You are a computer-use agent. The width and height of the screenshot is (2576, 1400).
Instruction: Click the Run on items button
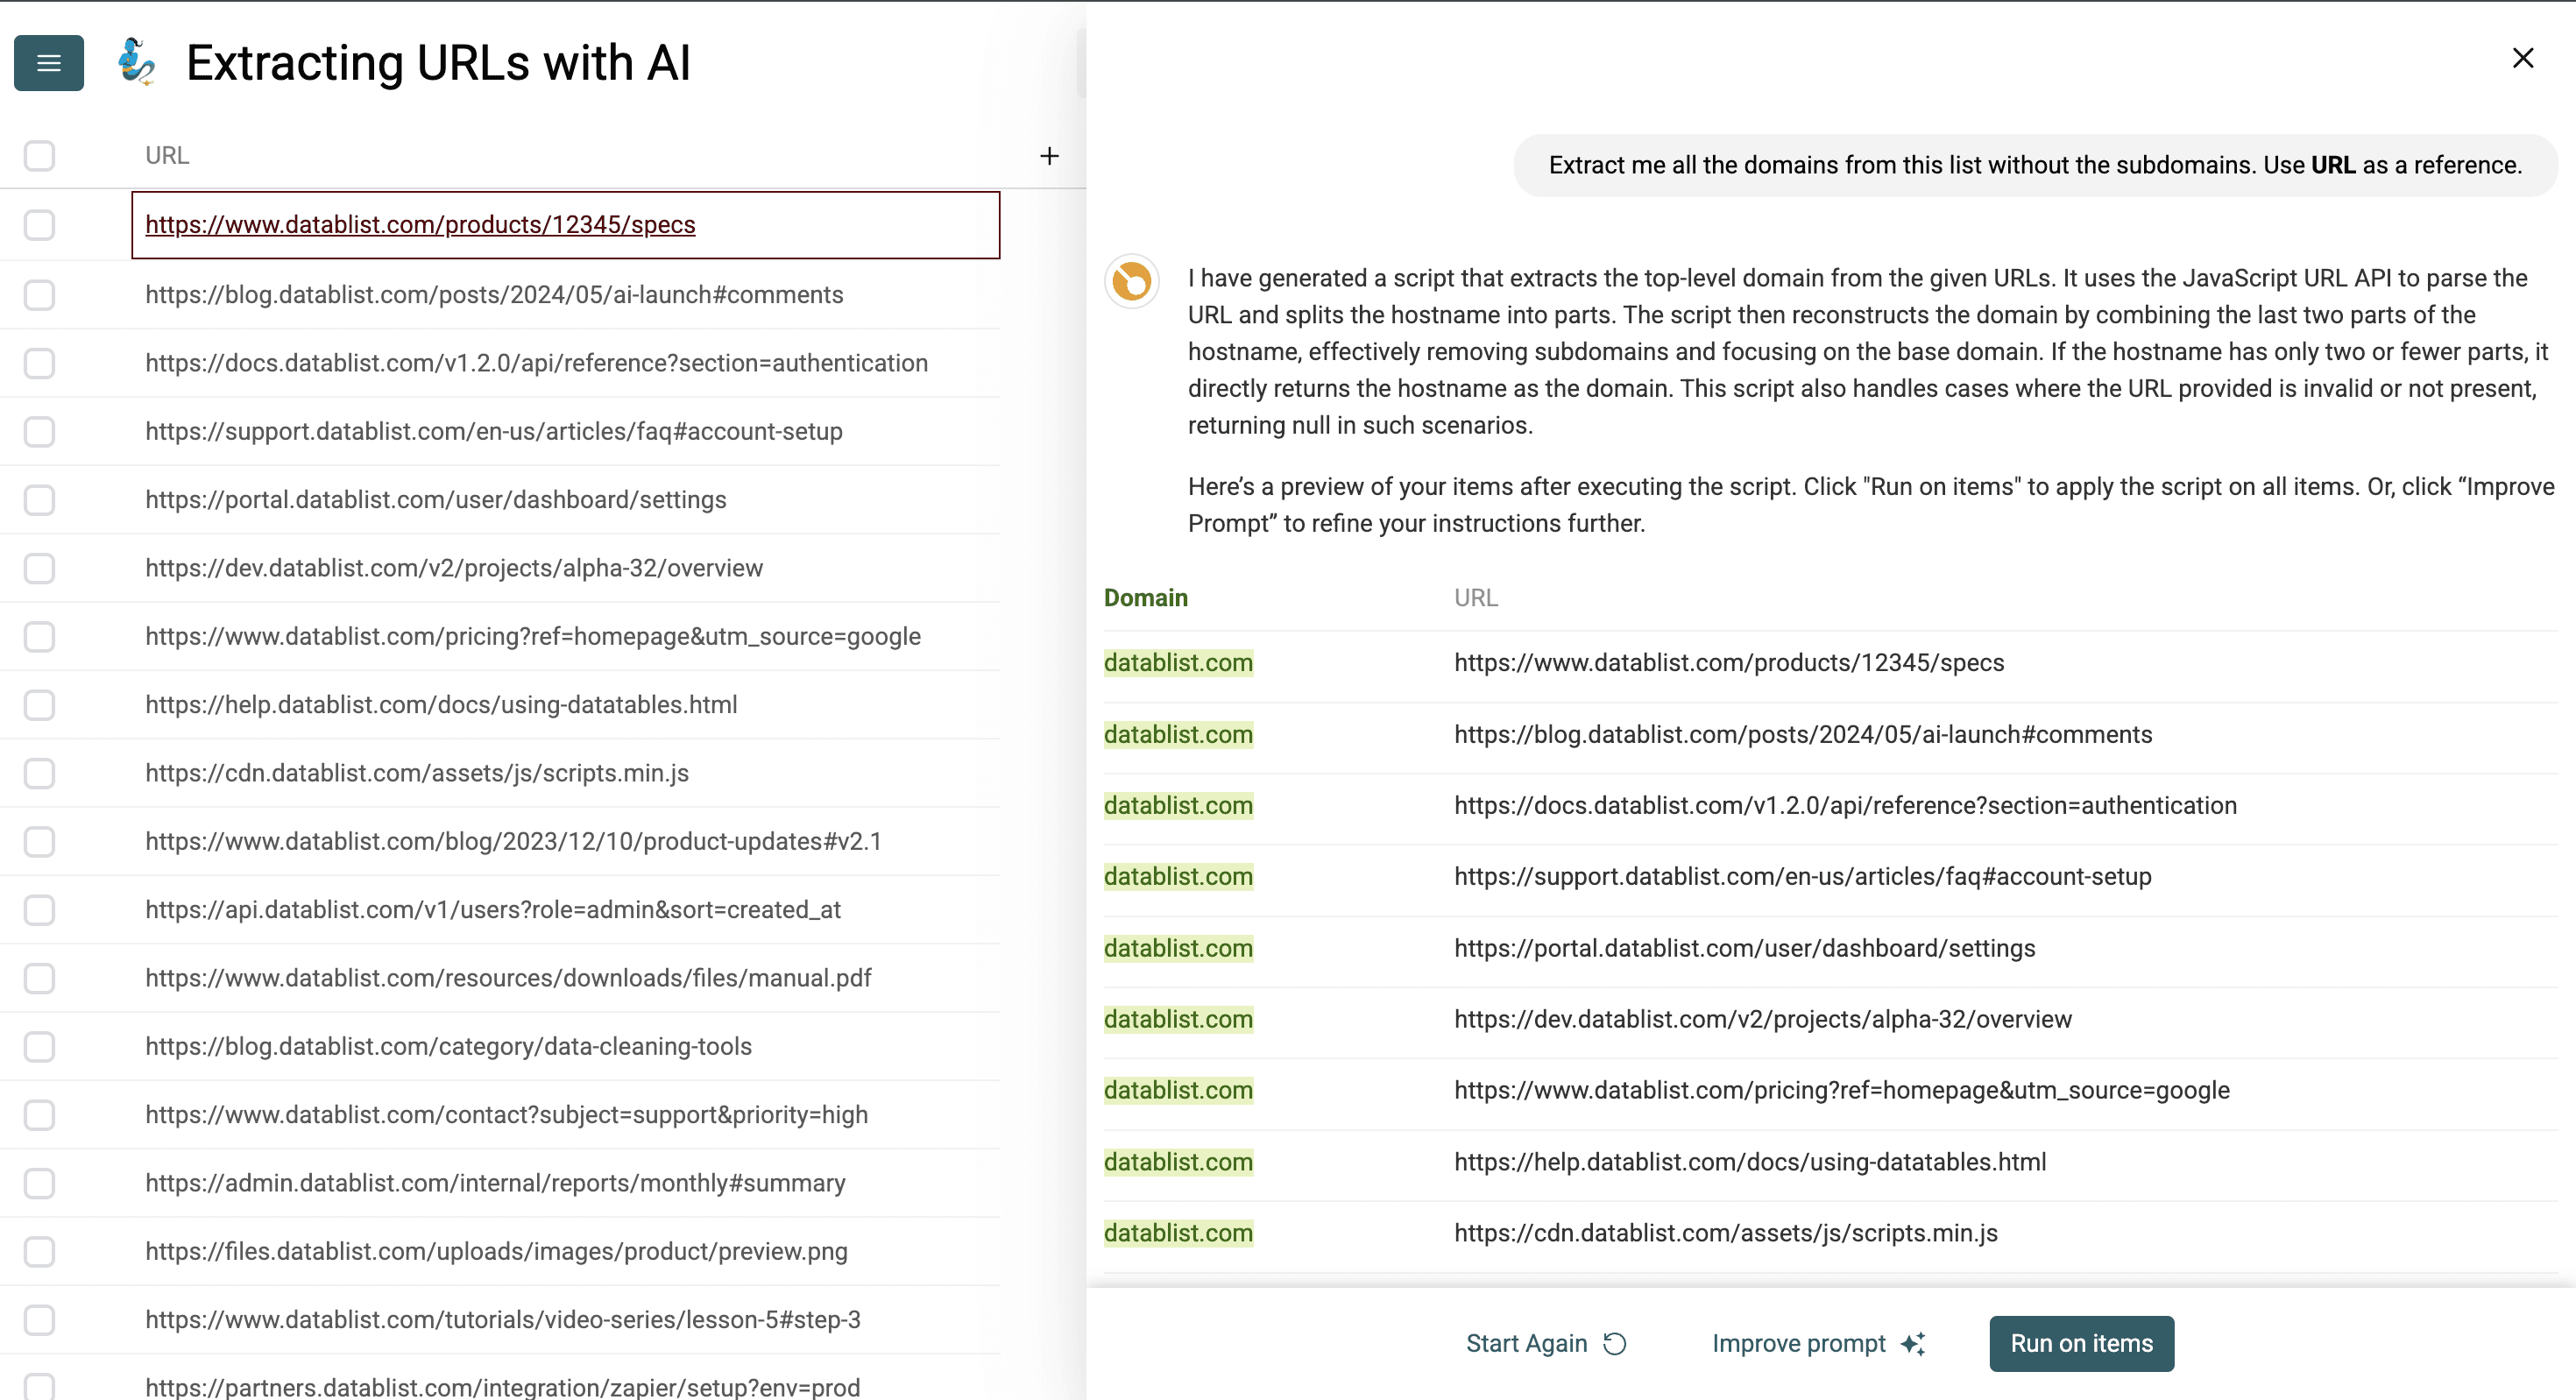point(2080,1343)
